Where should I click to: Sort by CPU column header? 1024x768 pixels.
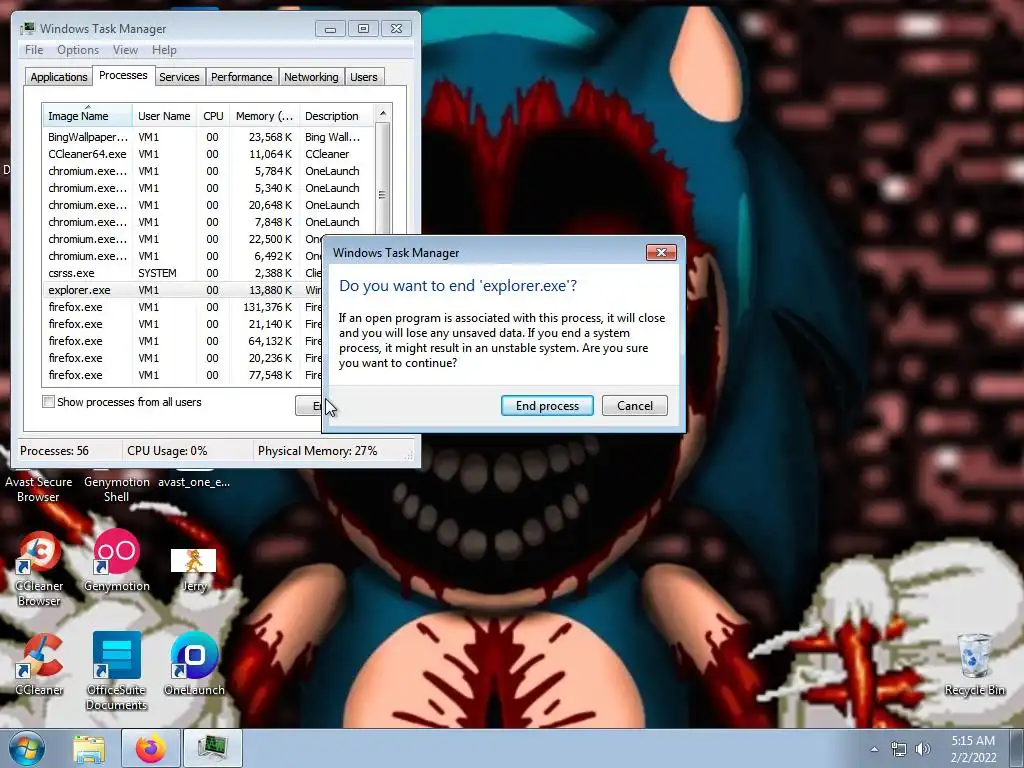coord(213,116)
